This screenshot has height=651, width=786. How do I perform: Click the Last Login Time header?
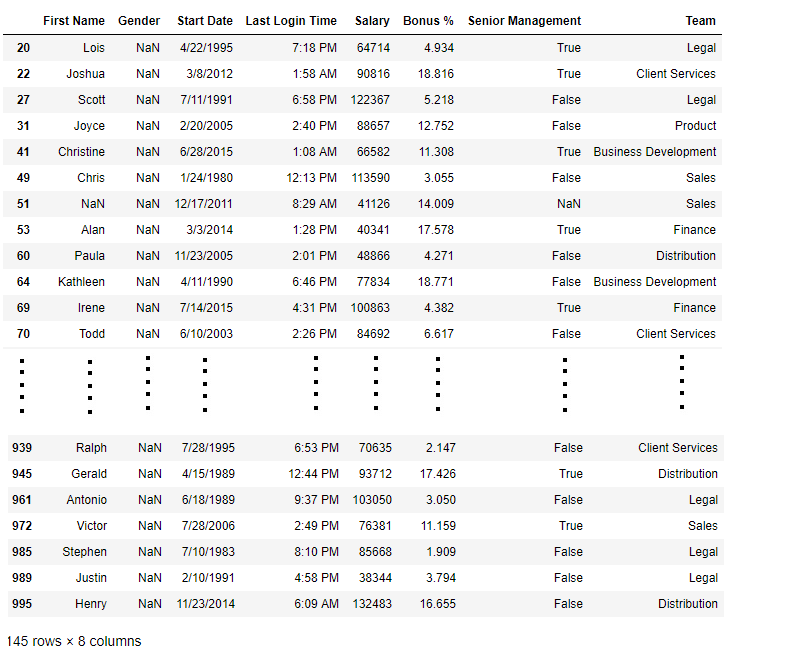click(291, 21)
